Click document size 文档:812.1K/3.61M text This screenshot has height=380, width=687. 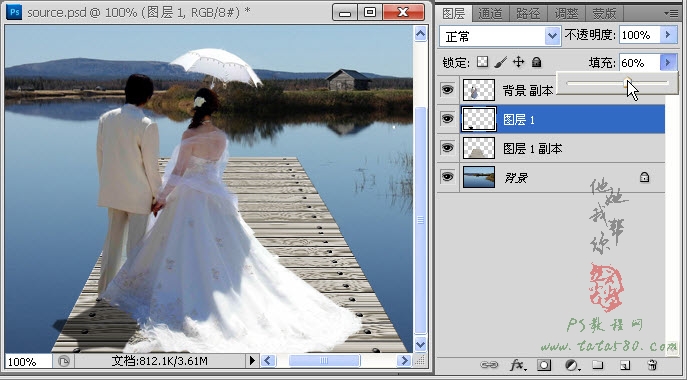click(x=159, y=361)
